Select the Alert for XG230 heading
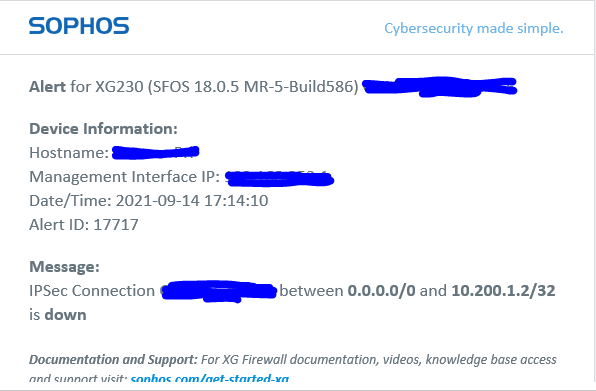Screen dimensions: 596x391 (194, 87)
